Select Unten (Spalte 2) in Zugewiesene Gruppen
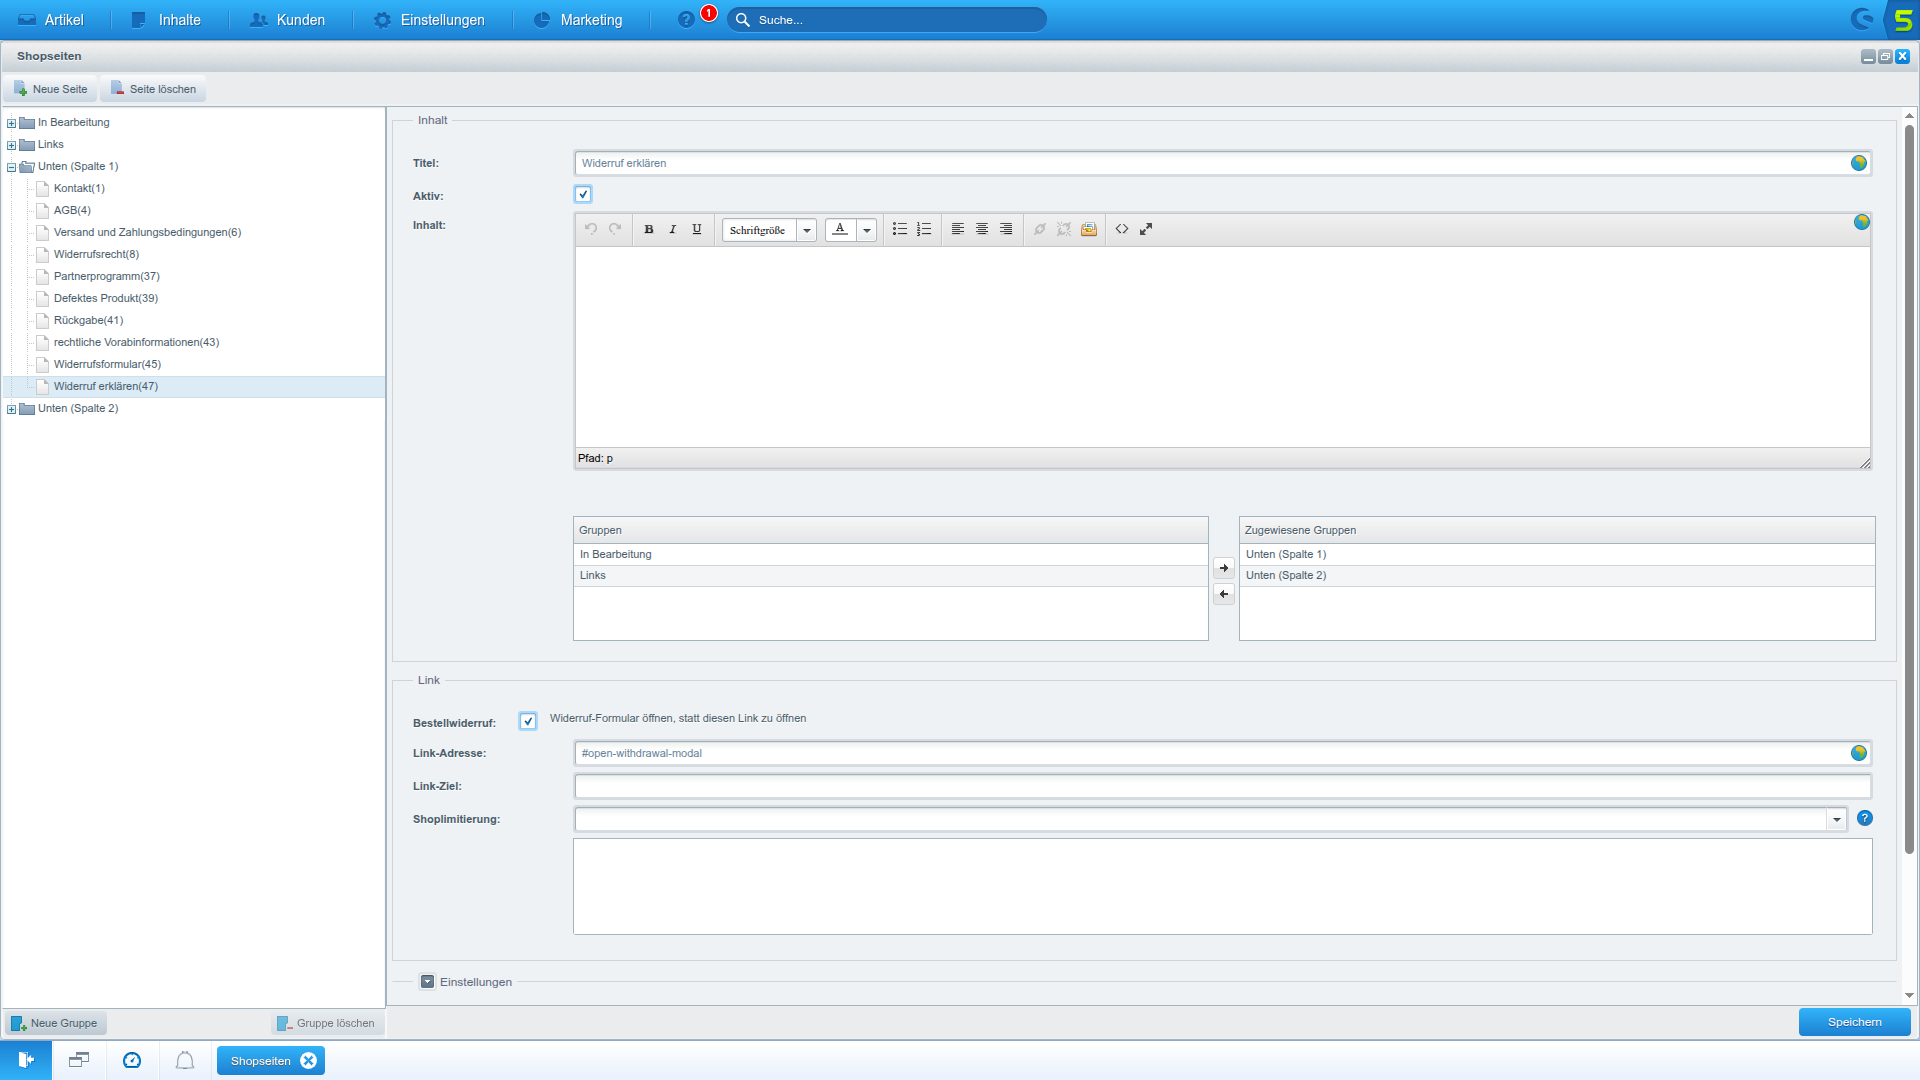The width and height of the screenshot is (1920, 1080). point(1556,575)
